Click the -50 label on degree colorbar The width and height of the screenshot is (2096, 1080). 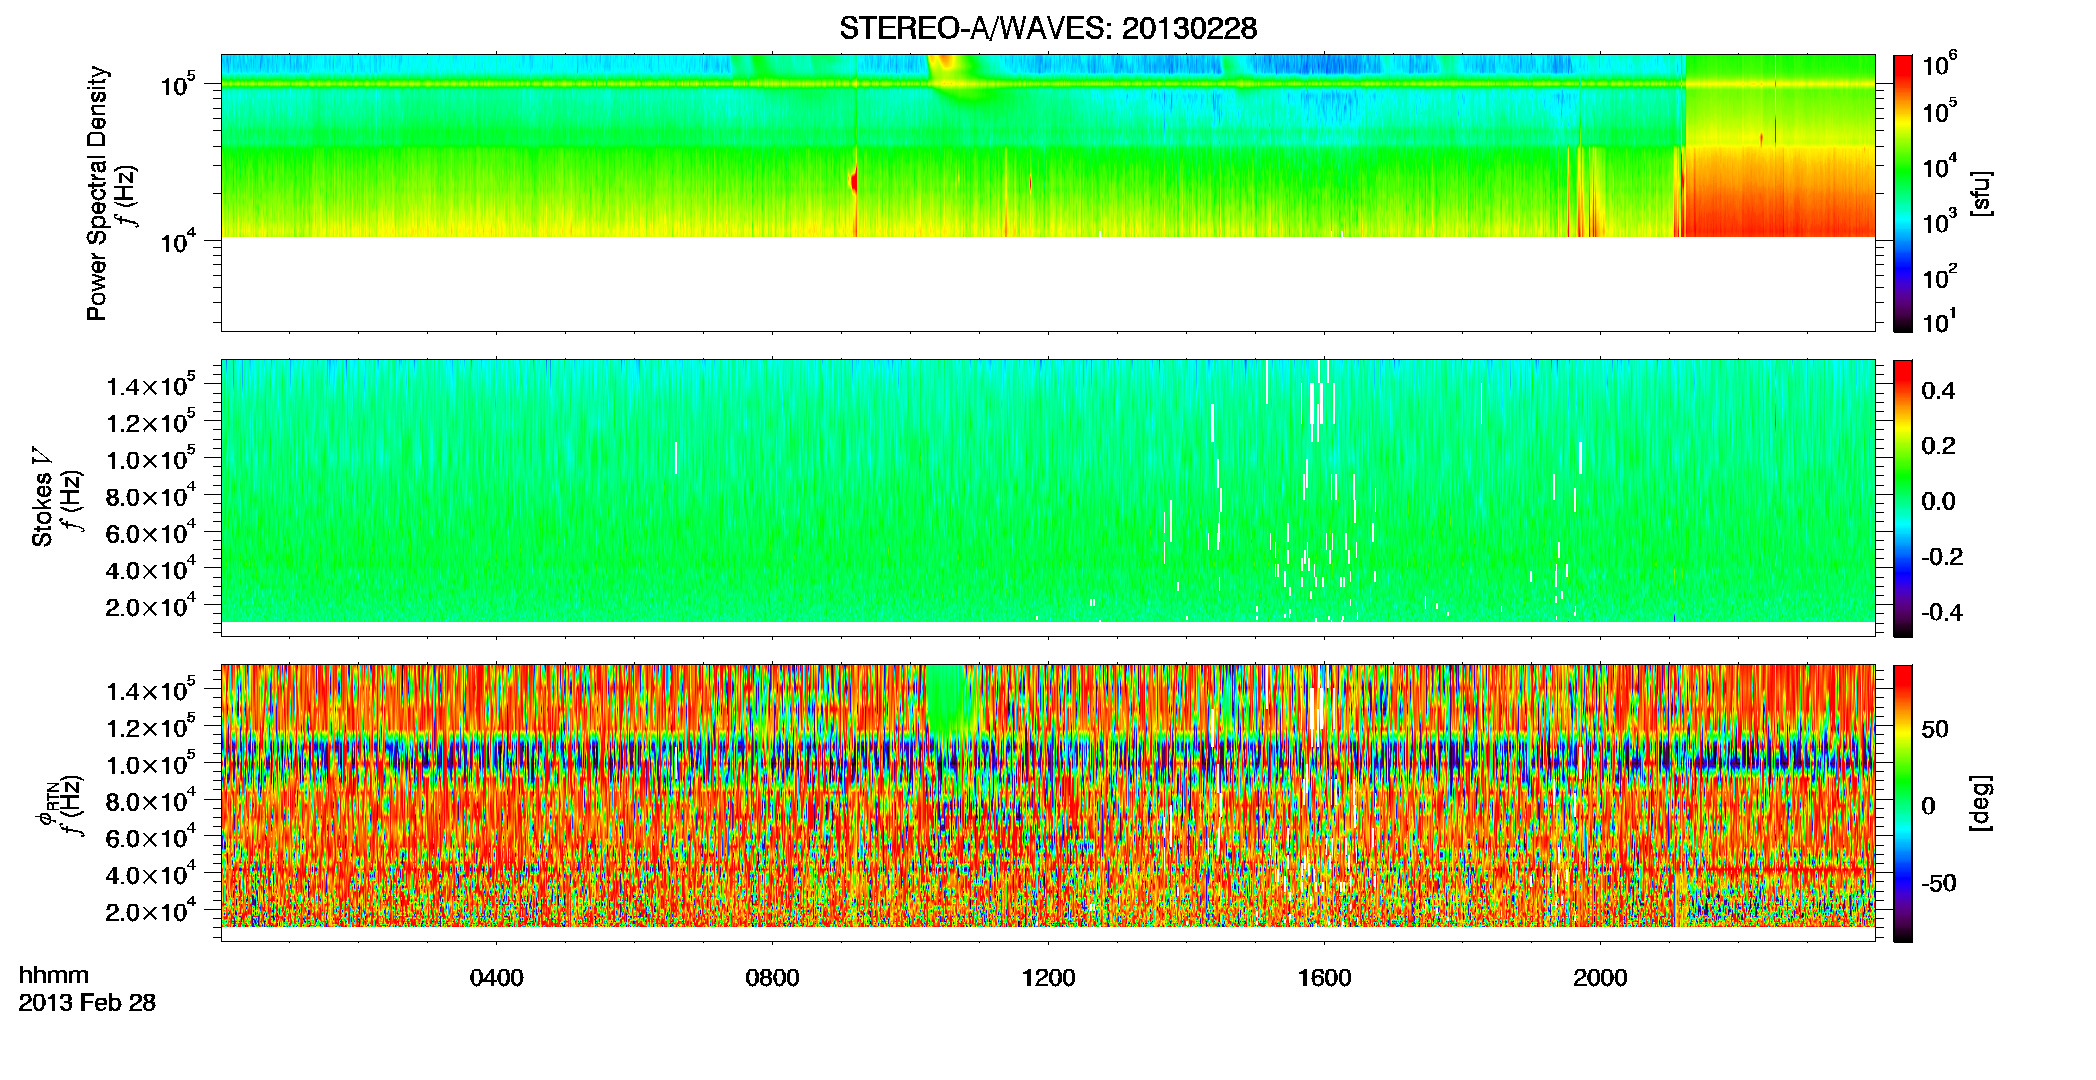(x=1938, y=883)
